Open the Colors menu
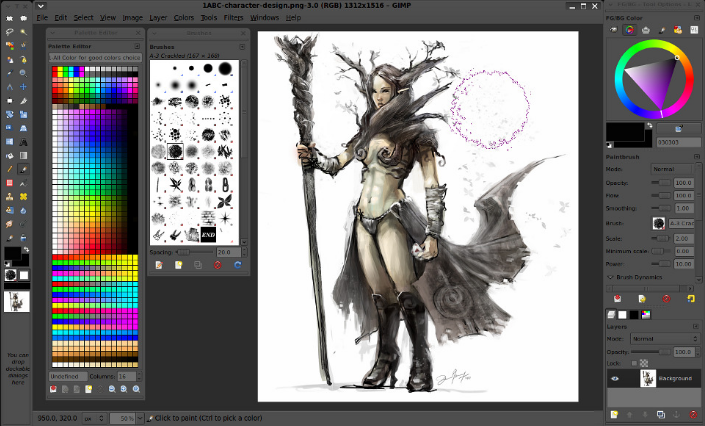This screenshot has height=426, width=705. point(184,18)
